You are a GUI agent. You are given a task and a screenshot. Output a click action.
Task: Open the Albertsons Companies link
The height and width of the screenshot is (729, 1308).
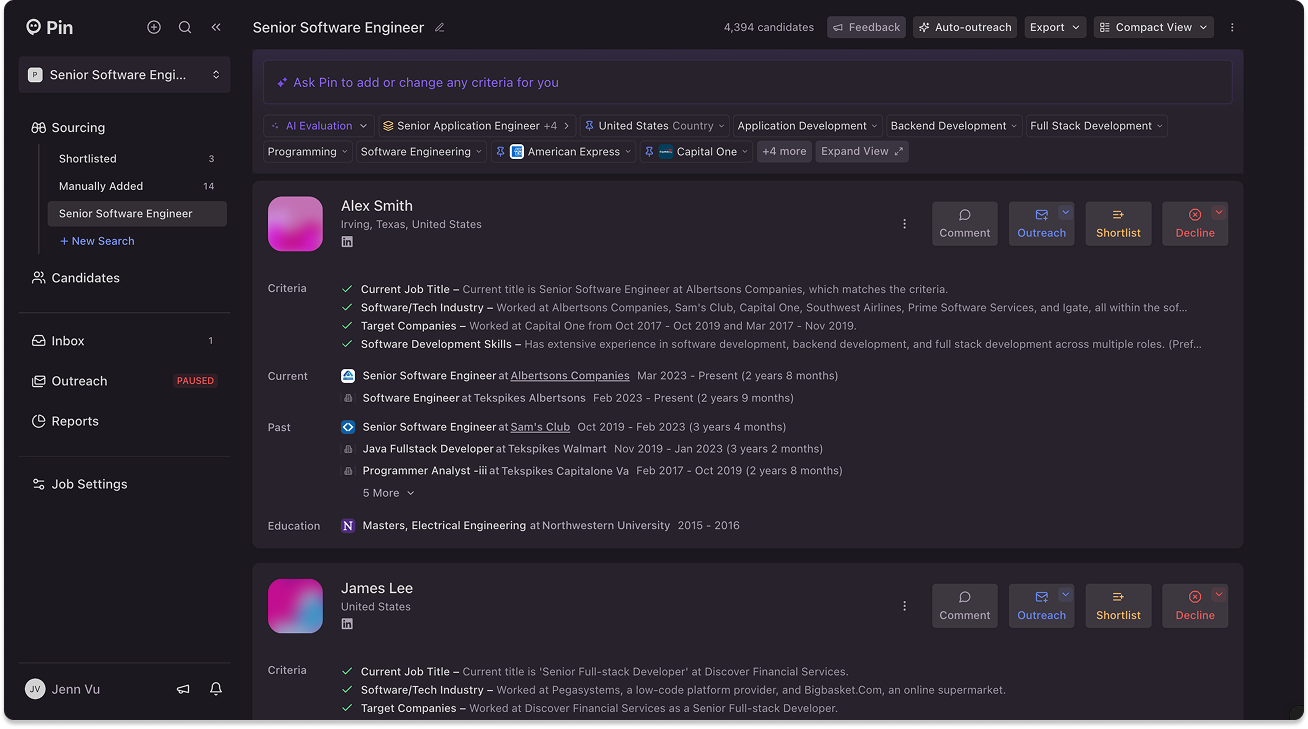570,376
